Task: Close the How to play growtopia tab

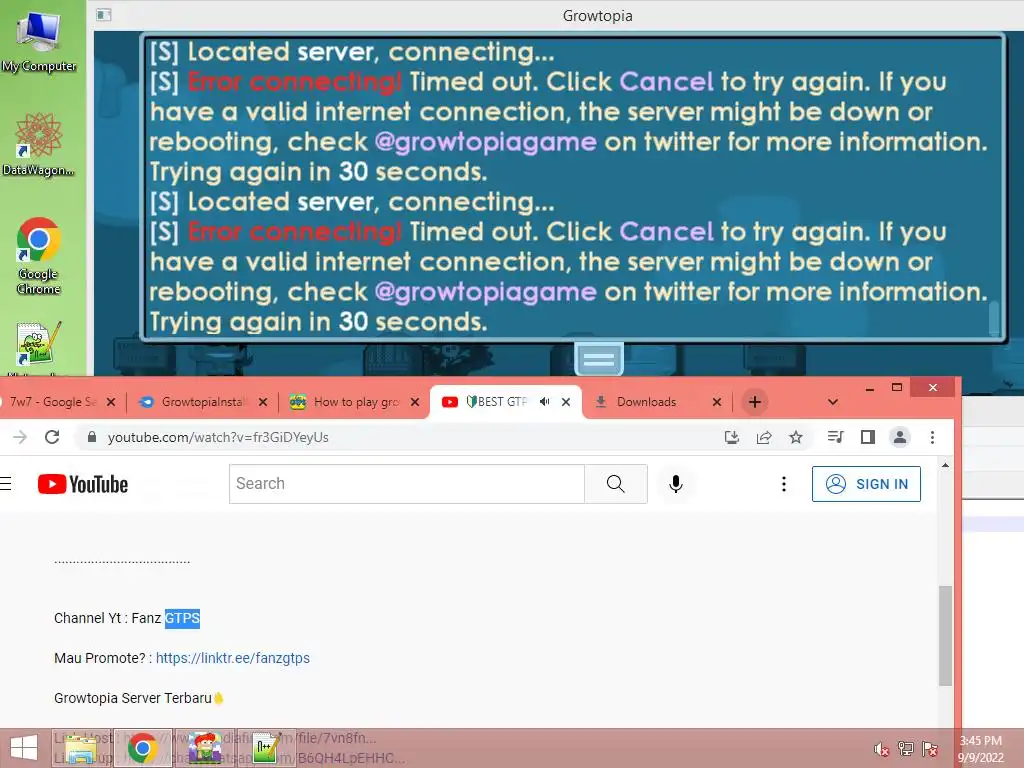Action: click(x=415, y=402)
